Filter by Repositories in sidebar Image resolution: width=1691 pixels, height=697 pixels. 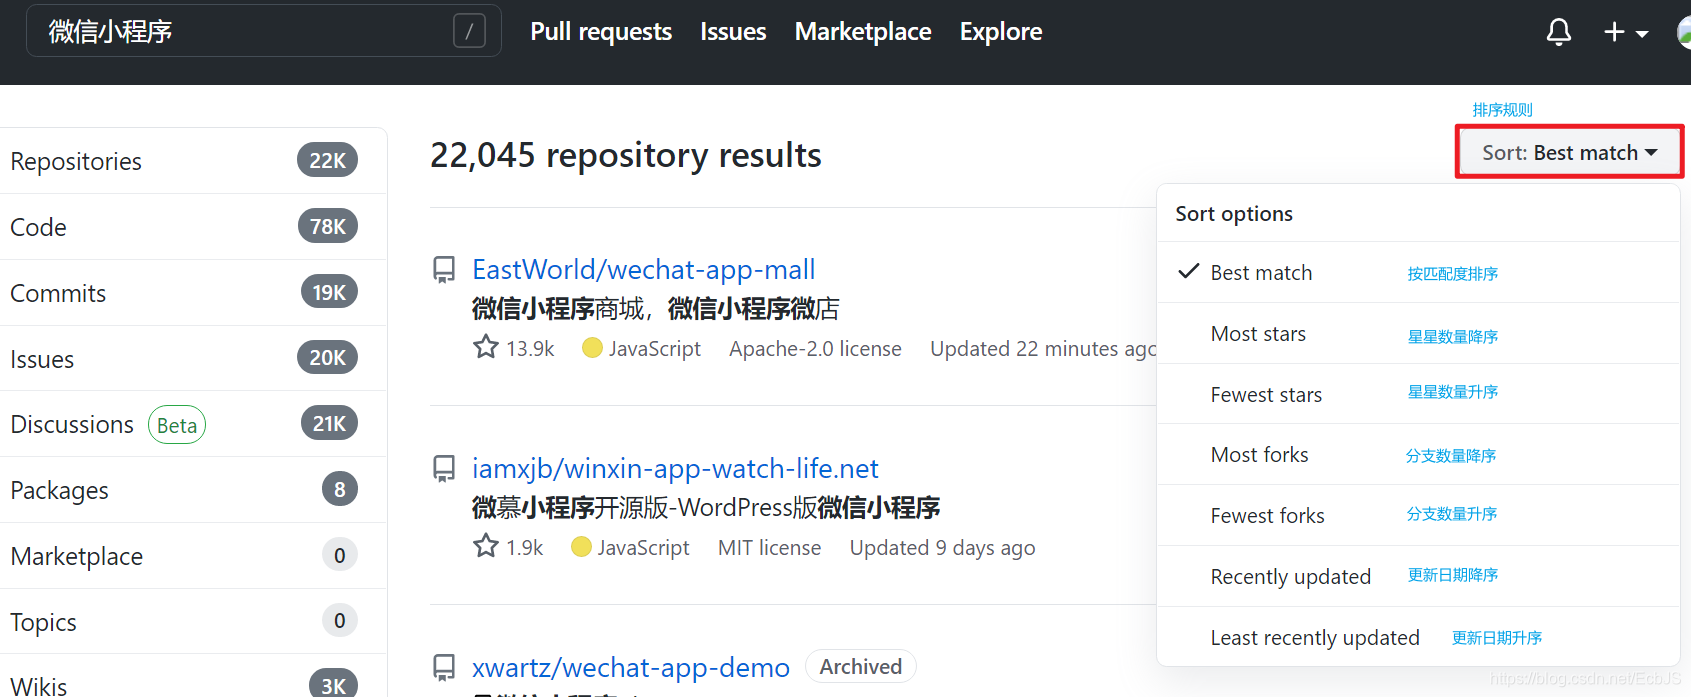tap(193, 161)
